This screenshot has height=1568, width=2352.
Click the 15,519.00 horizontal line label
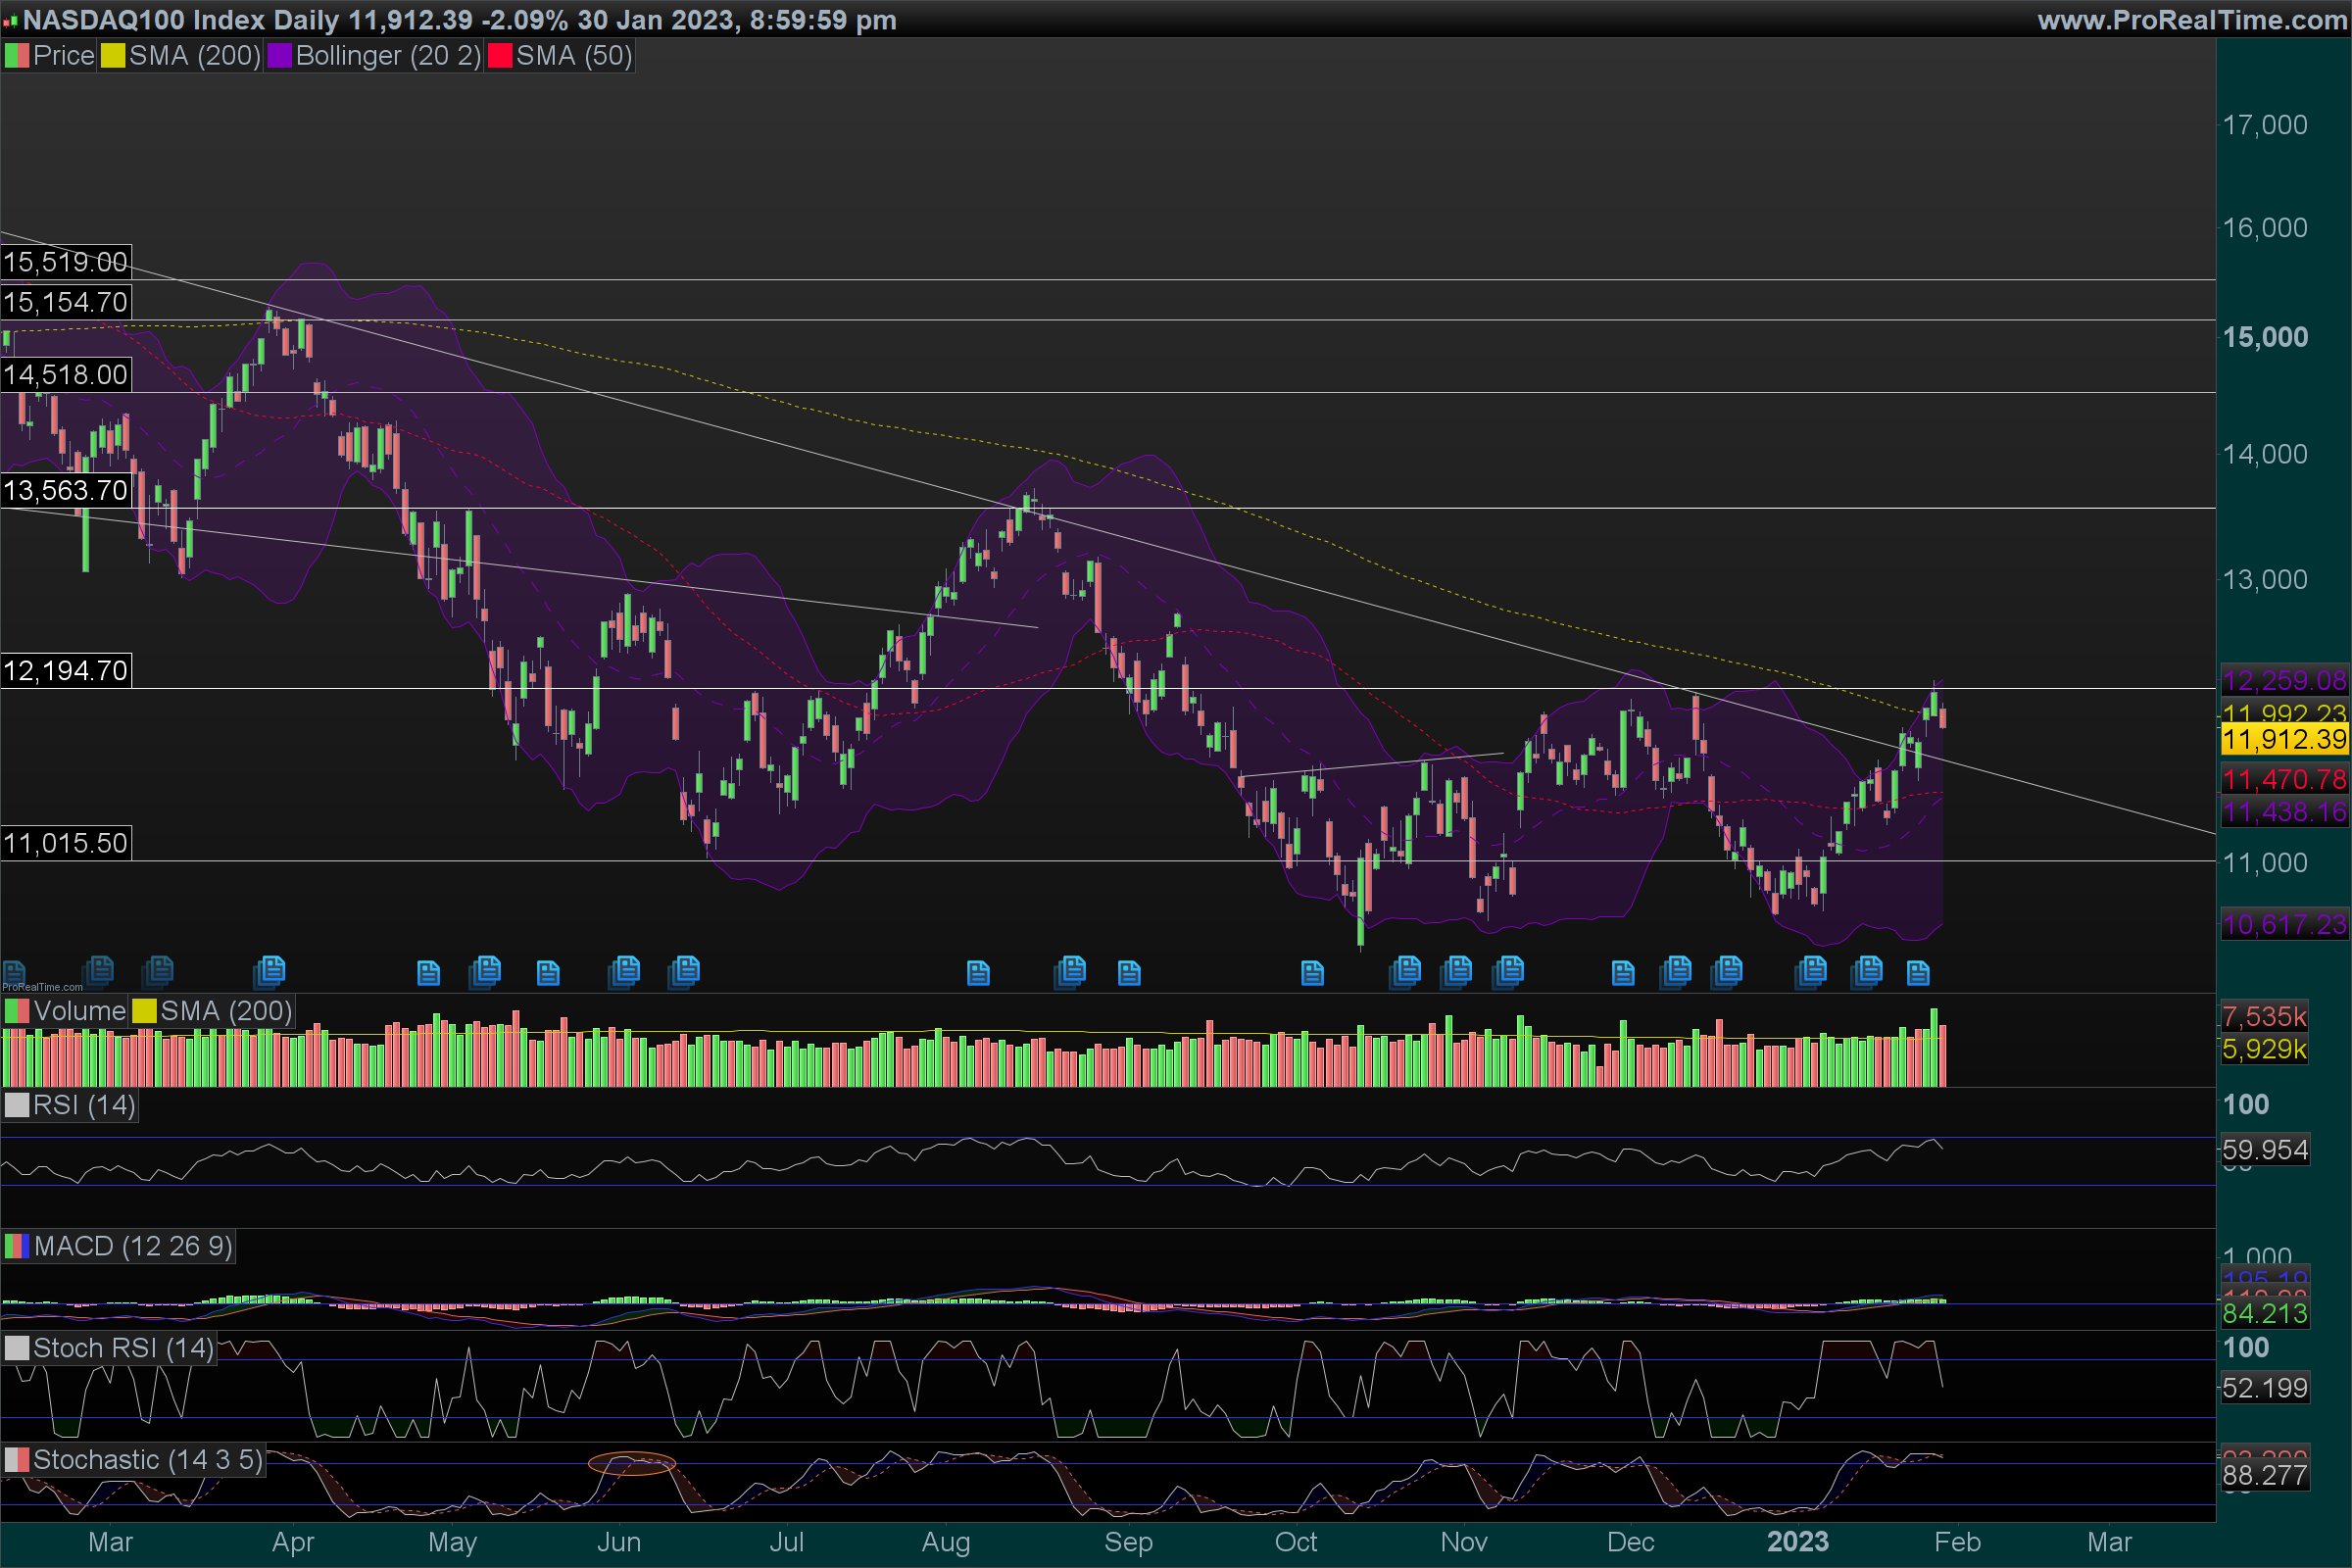click(66, 262)
